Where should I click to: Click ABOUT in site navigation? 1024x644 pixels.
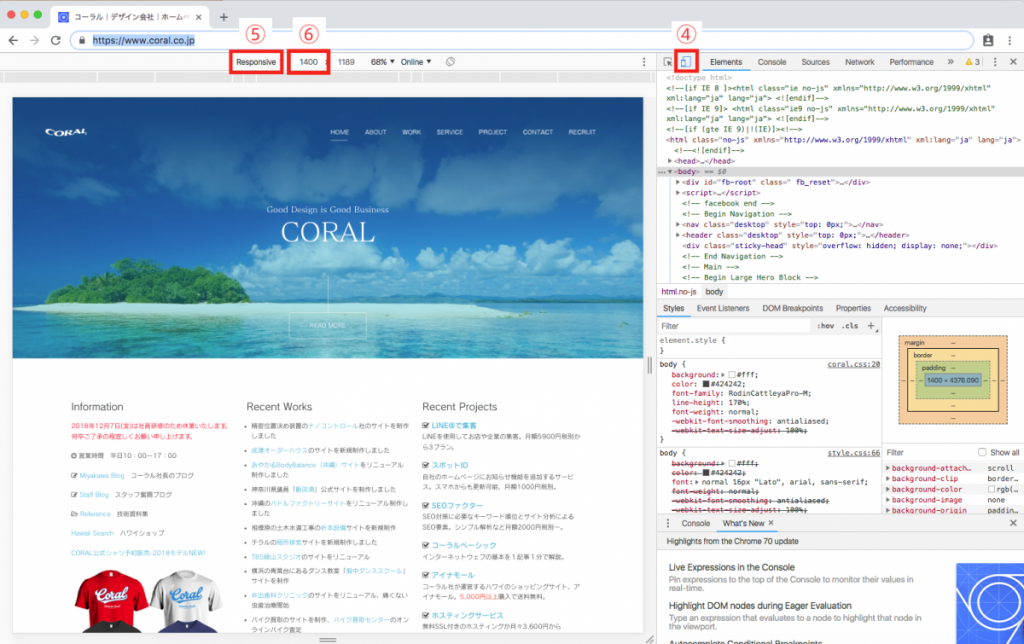pos(376,132)
